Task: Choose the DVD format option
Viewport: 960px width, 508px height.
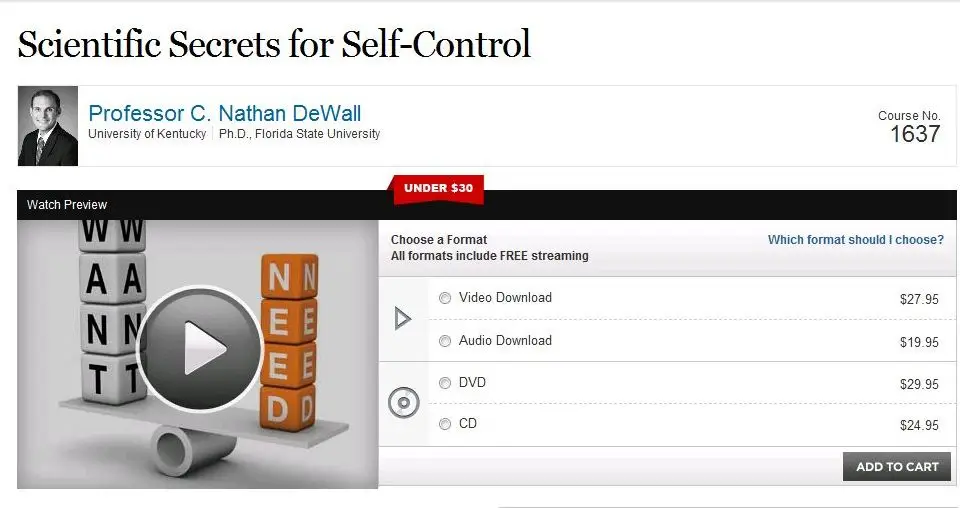Action: [x=445, y=383]
